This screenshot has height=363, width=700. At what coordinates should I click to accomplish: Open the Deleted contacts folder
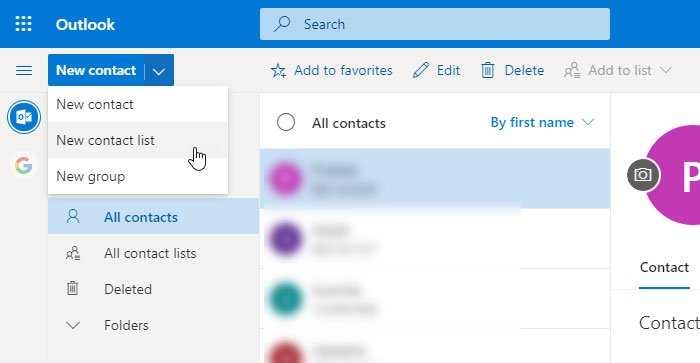coord(153,289)
